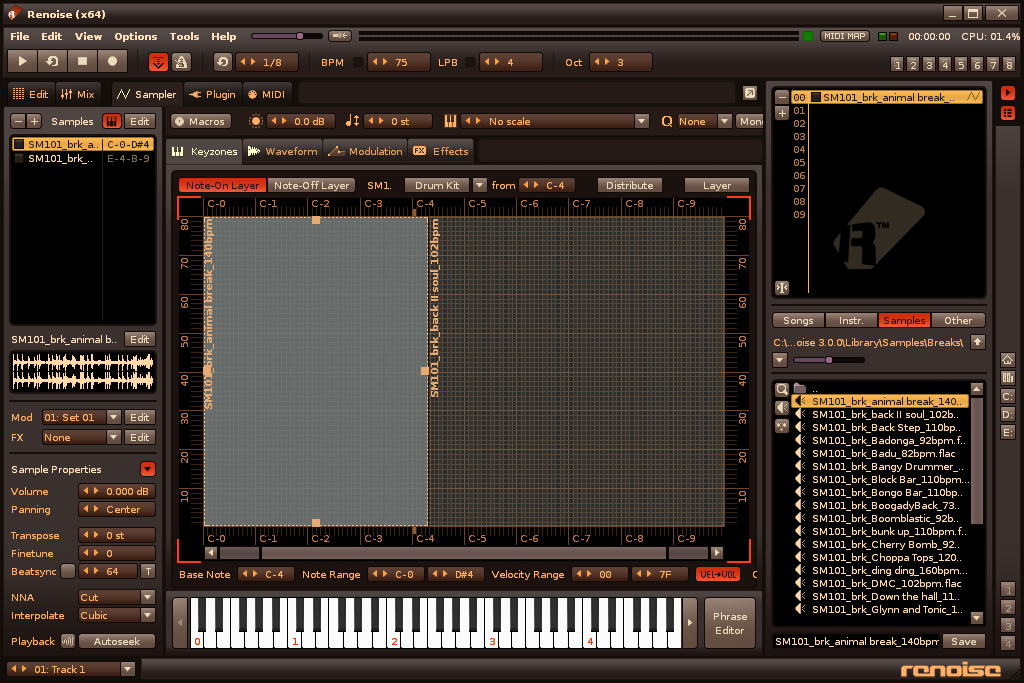Screen dimensions: 1024x683
Task: Open the track selector dropdown
Action: coord(128,669)
